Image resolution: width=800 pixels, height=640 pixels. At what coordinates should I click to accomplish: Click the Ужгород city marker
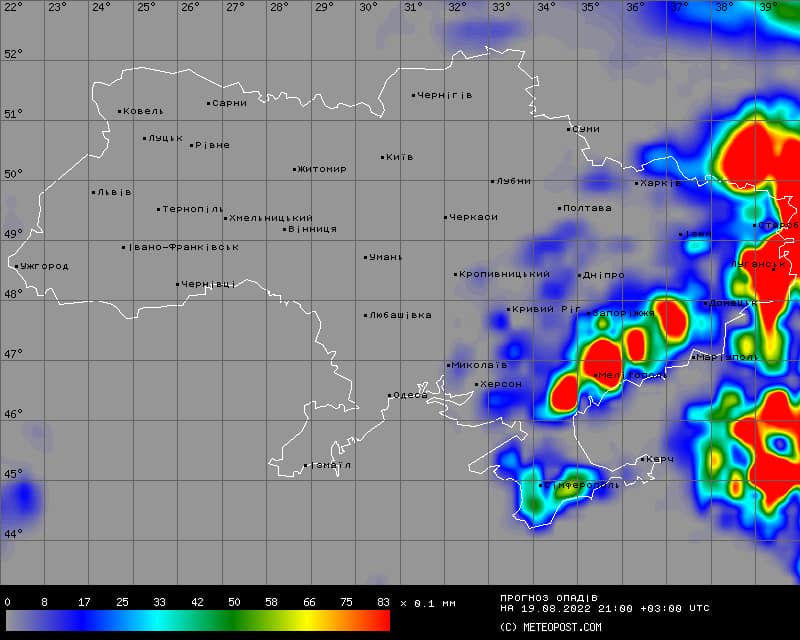click(x=17, y=266)
